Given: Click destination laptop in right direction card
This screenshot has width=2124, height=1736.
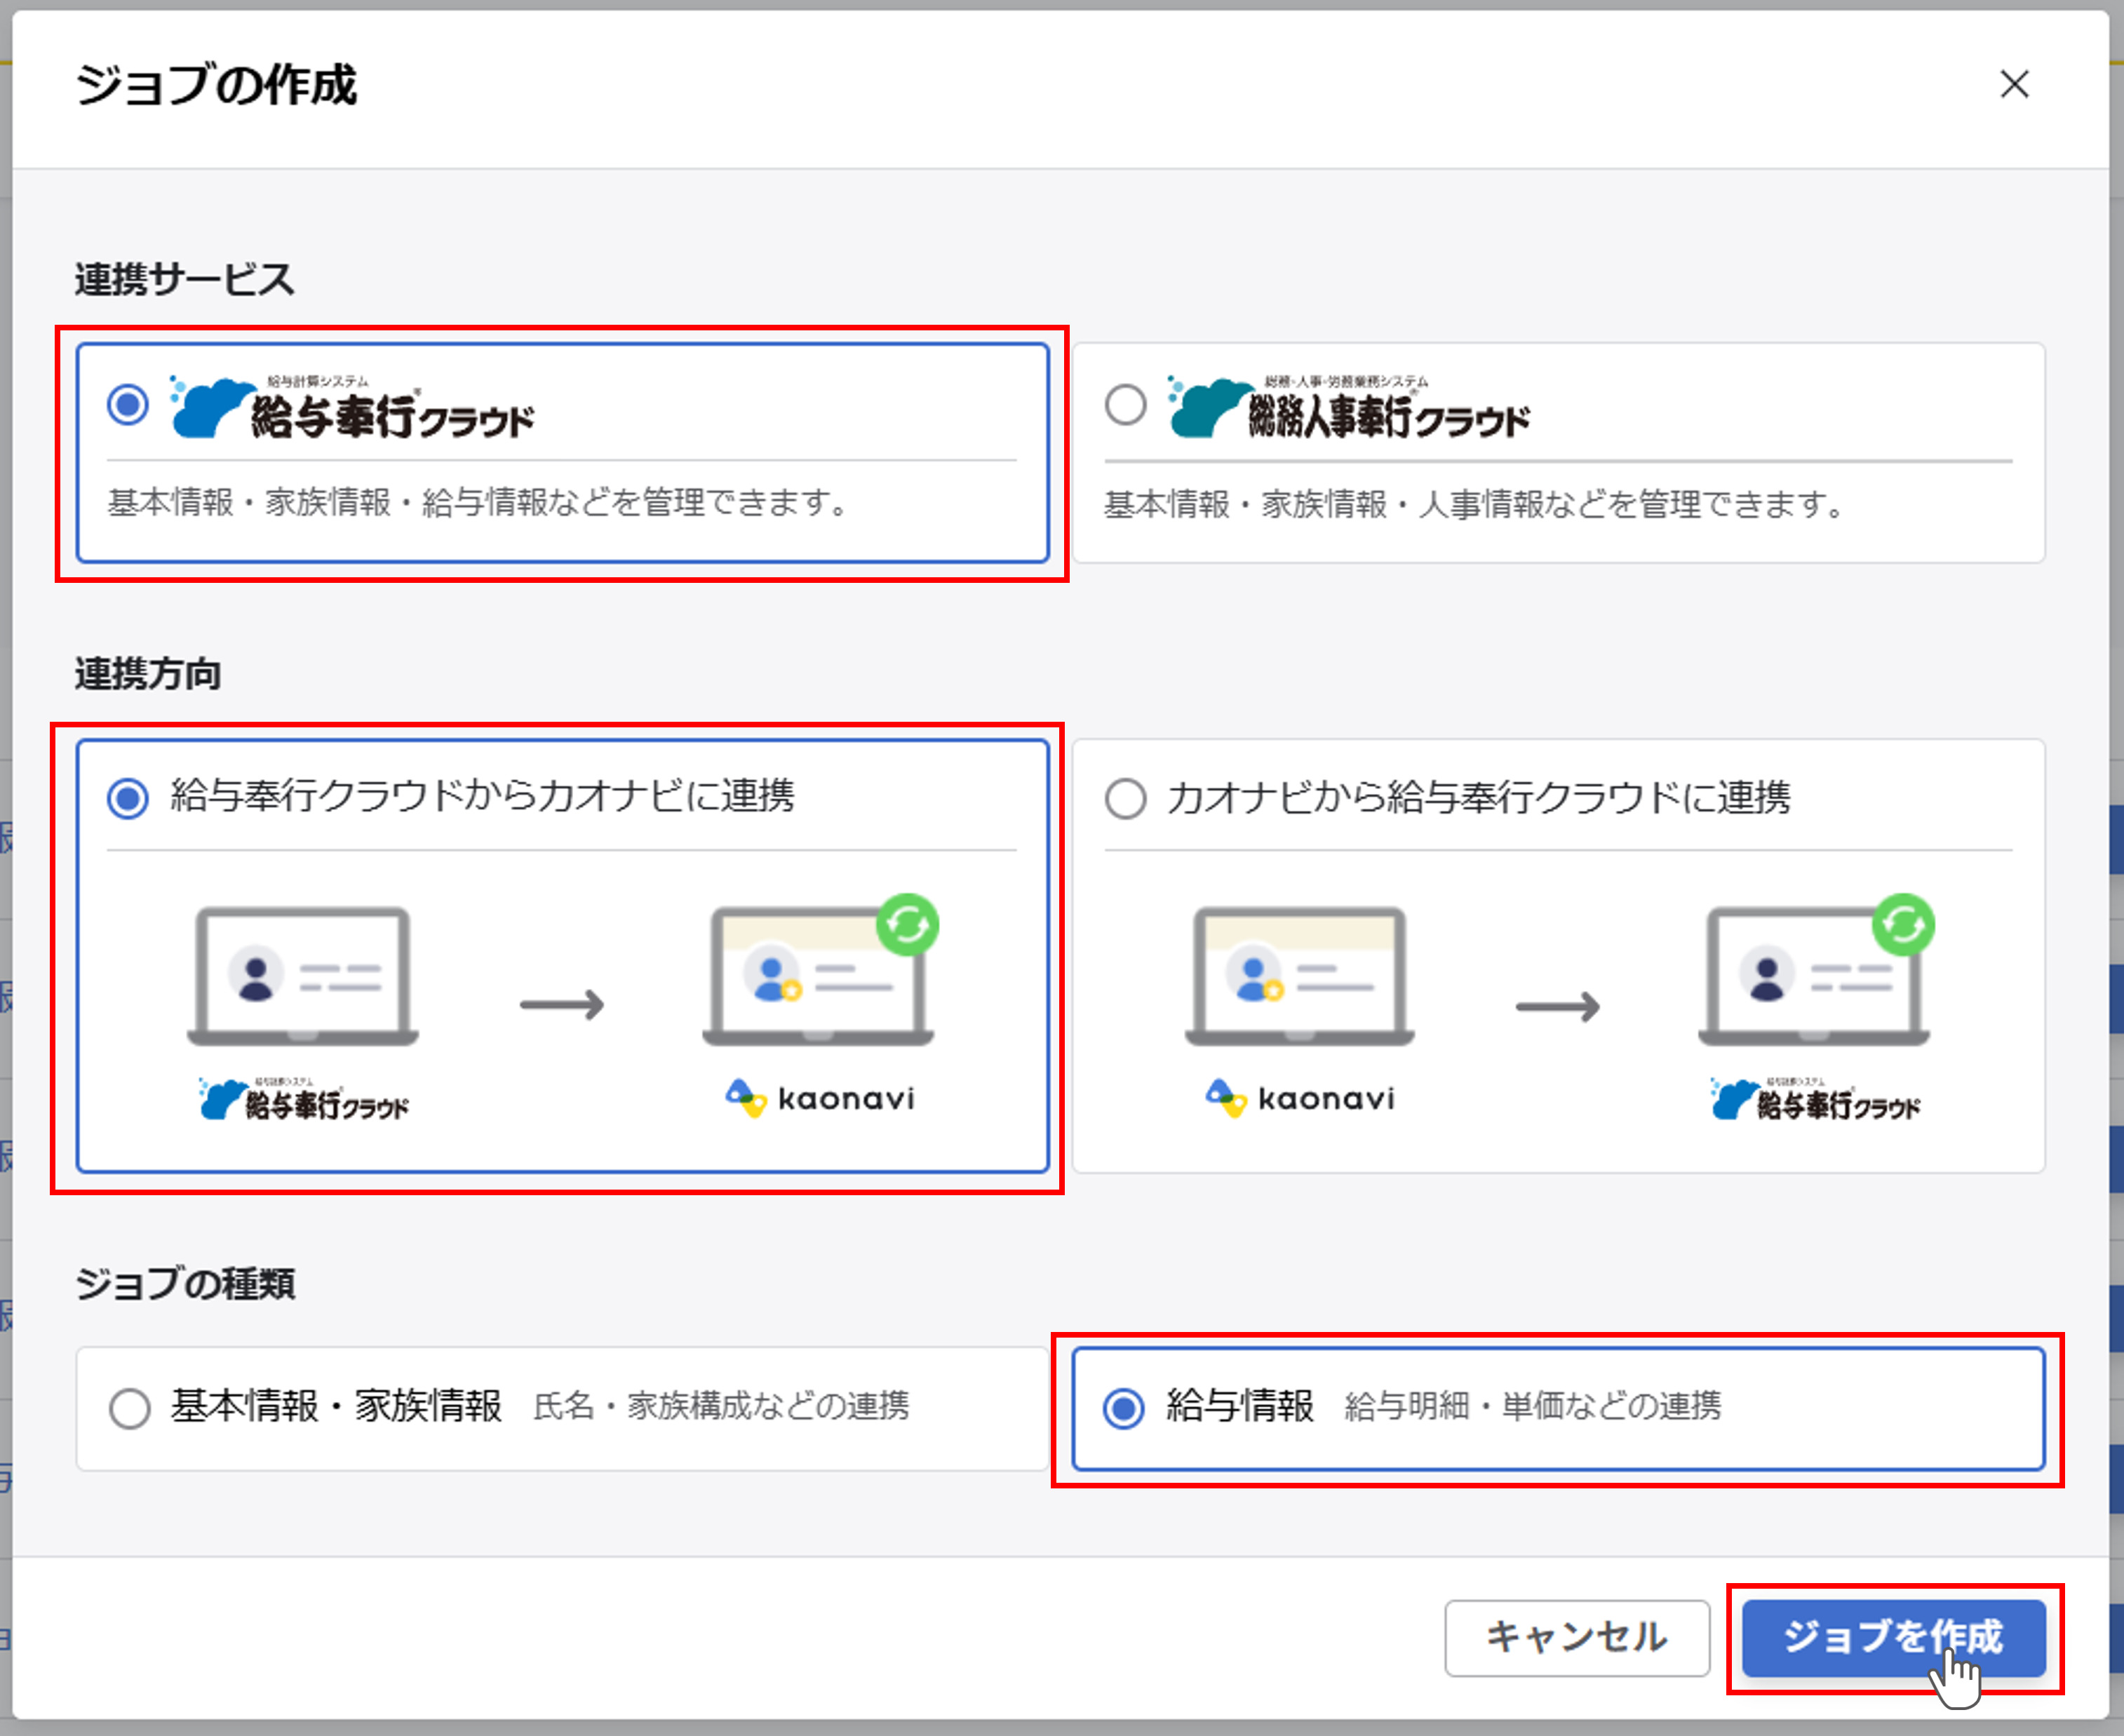Looking at the screenshot, I should pos(1814,976).
